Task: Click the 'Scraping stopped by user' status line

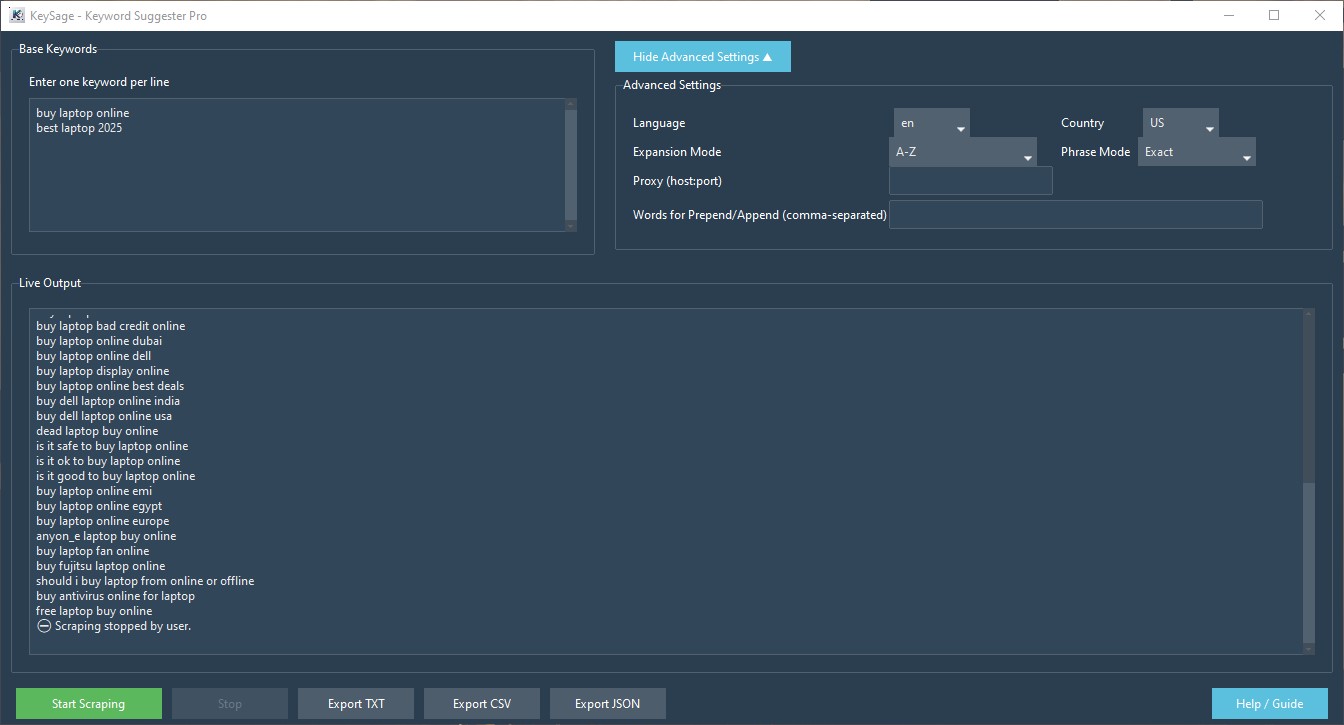Action: tap(115, 625)
